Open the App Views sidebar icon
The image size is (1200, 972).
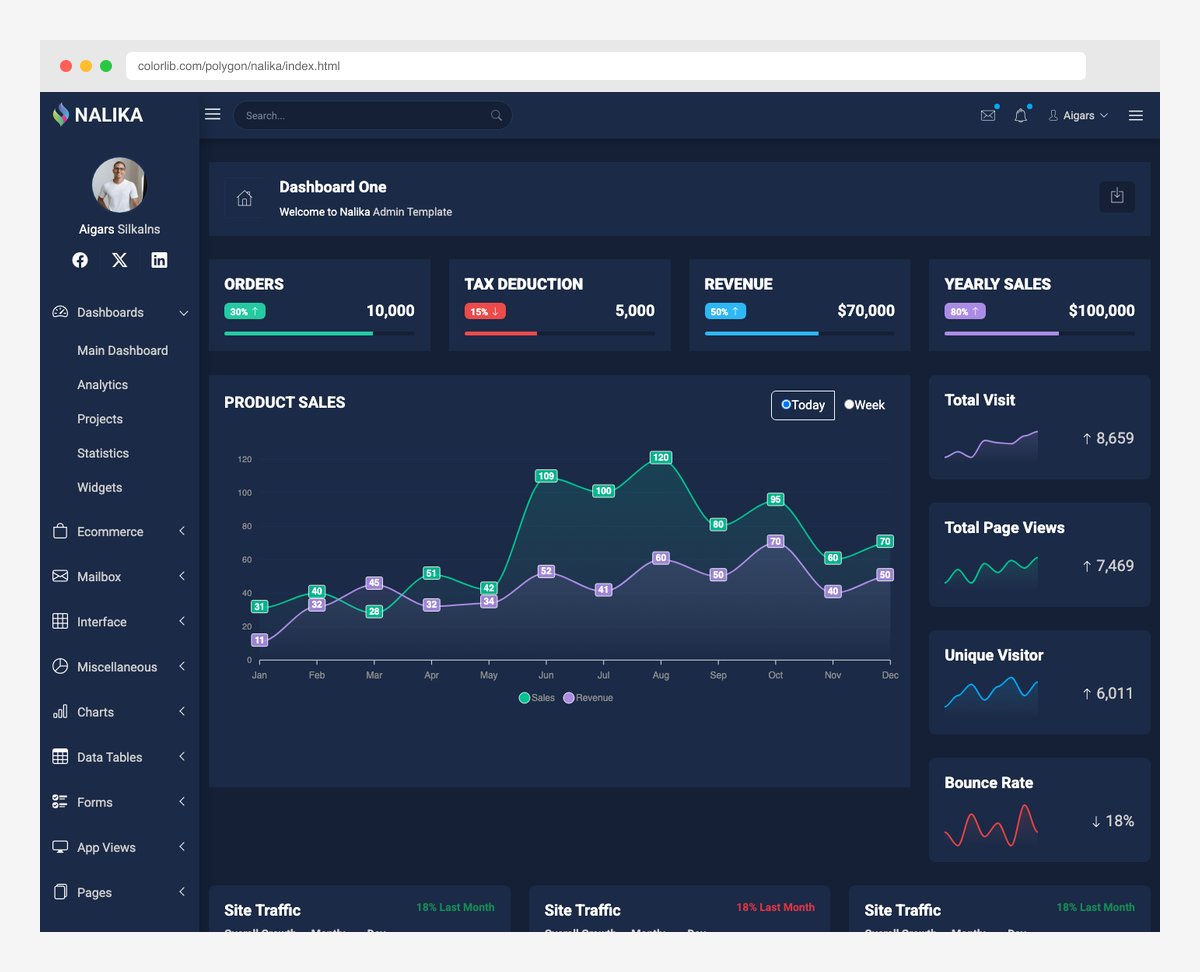(x=58, y=846)
